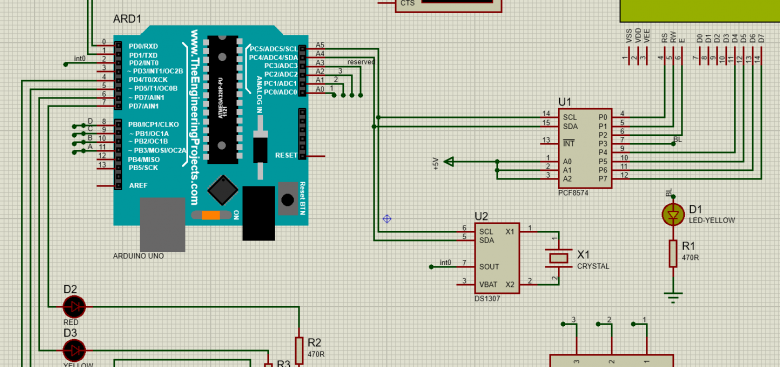
Task: Select the red LED D2 symbol
Action: point(74,307)
